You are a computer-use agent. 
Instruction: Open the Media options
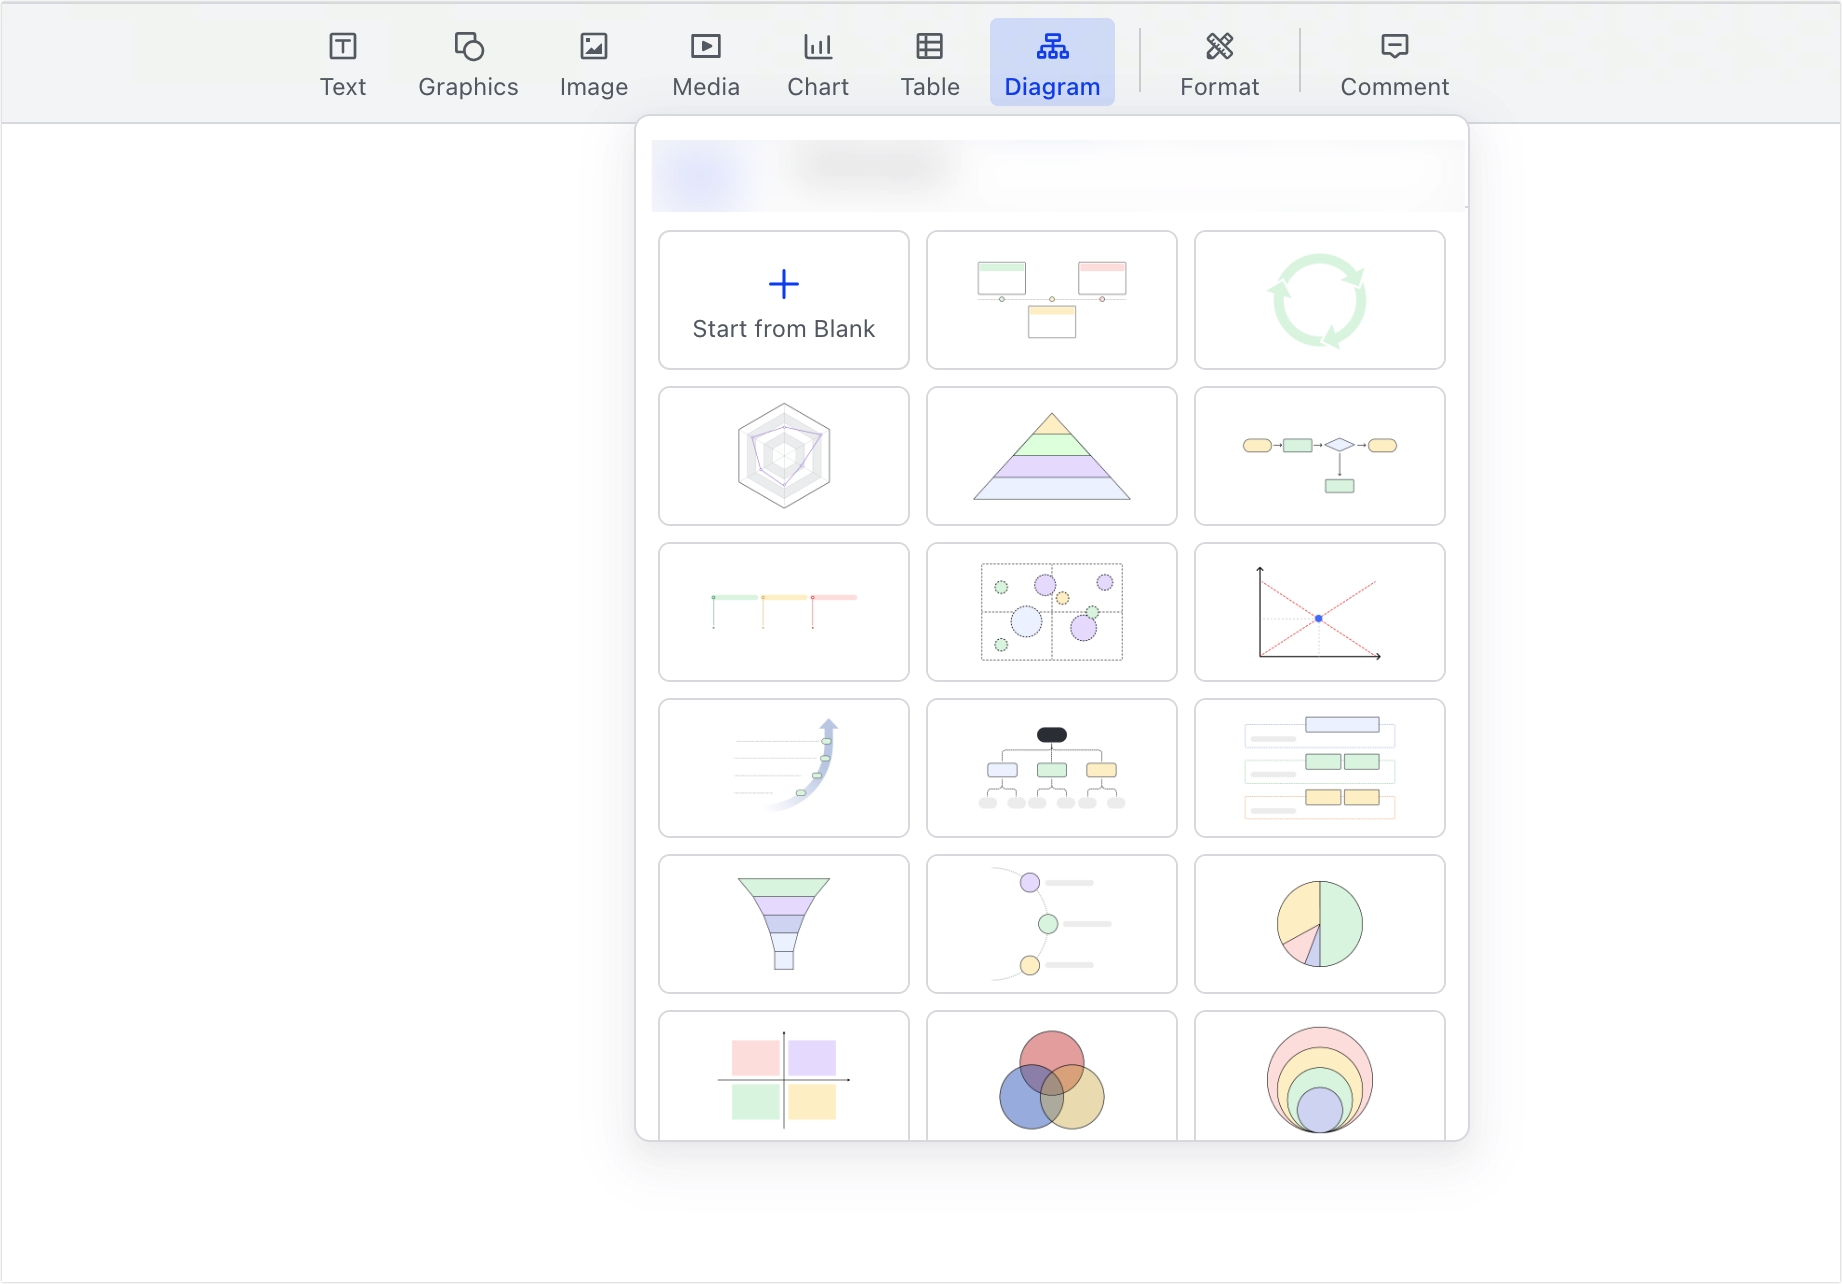coord(706,64)
